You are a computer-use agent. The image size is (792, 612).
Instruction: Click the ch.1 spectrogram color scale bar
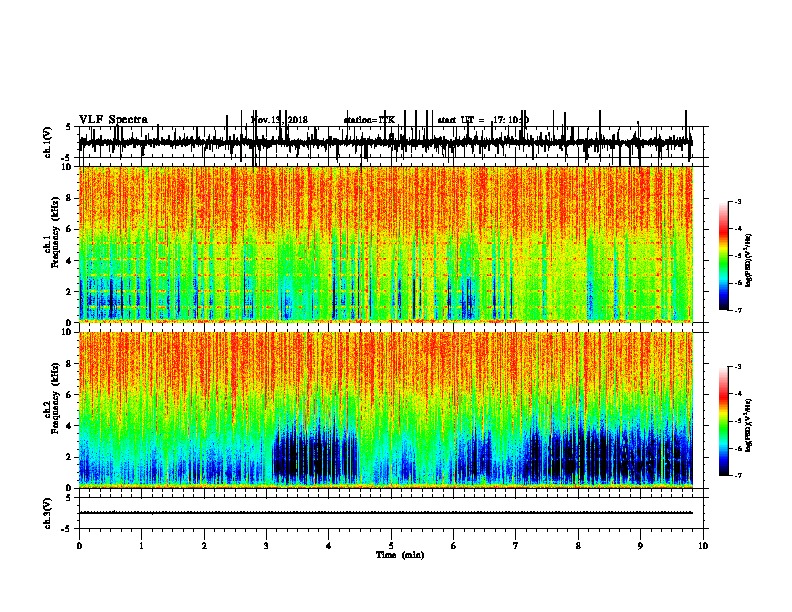pyautogui.click(x=723, y=256)
